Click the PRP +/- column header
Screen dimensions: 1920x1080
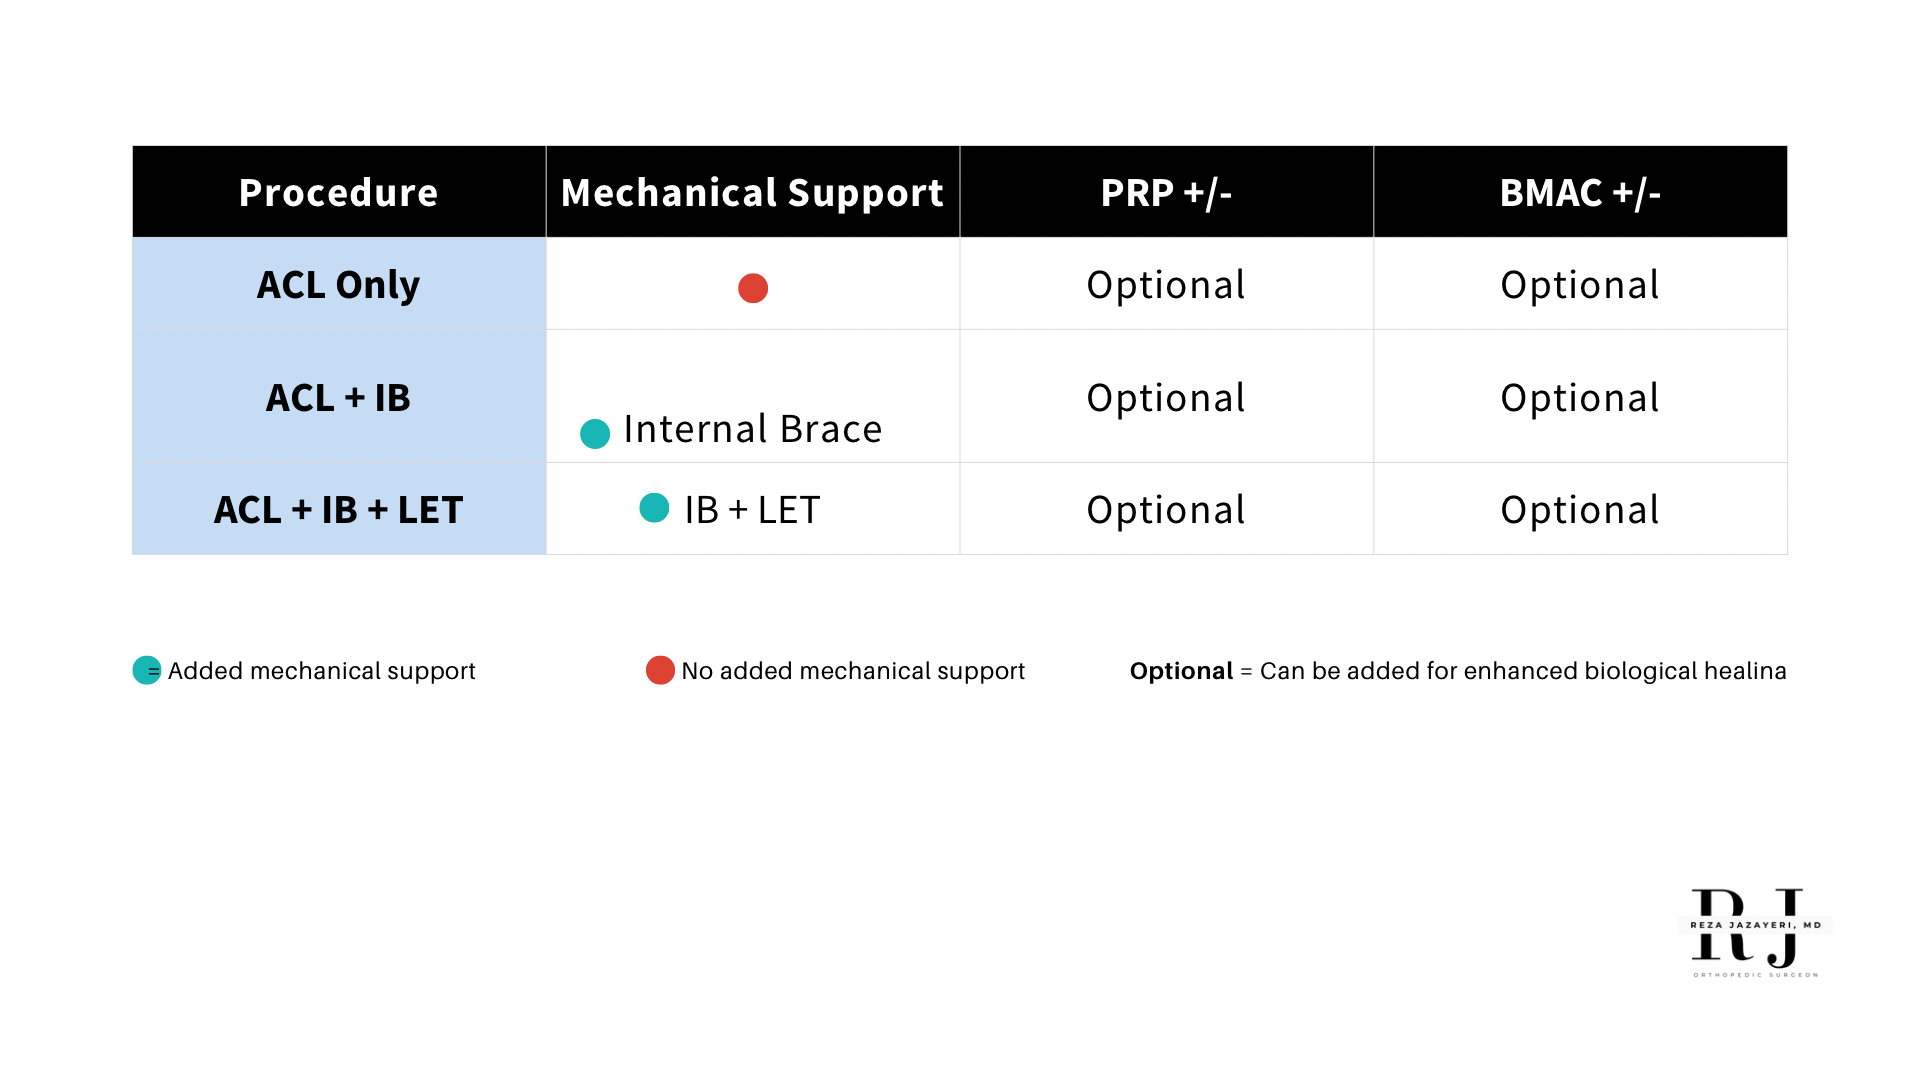coord(1166,192)
